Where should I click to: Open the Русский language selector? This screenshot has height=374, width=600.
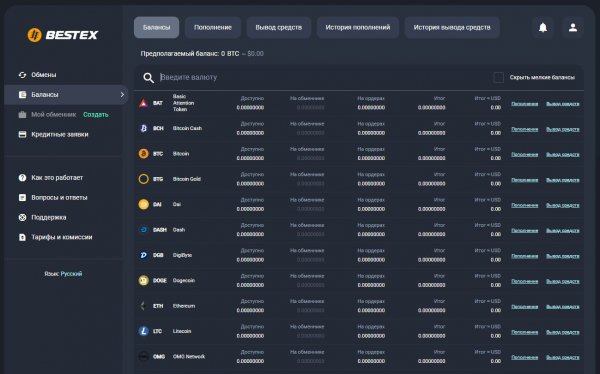click(x=71, y=274)
